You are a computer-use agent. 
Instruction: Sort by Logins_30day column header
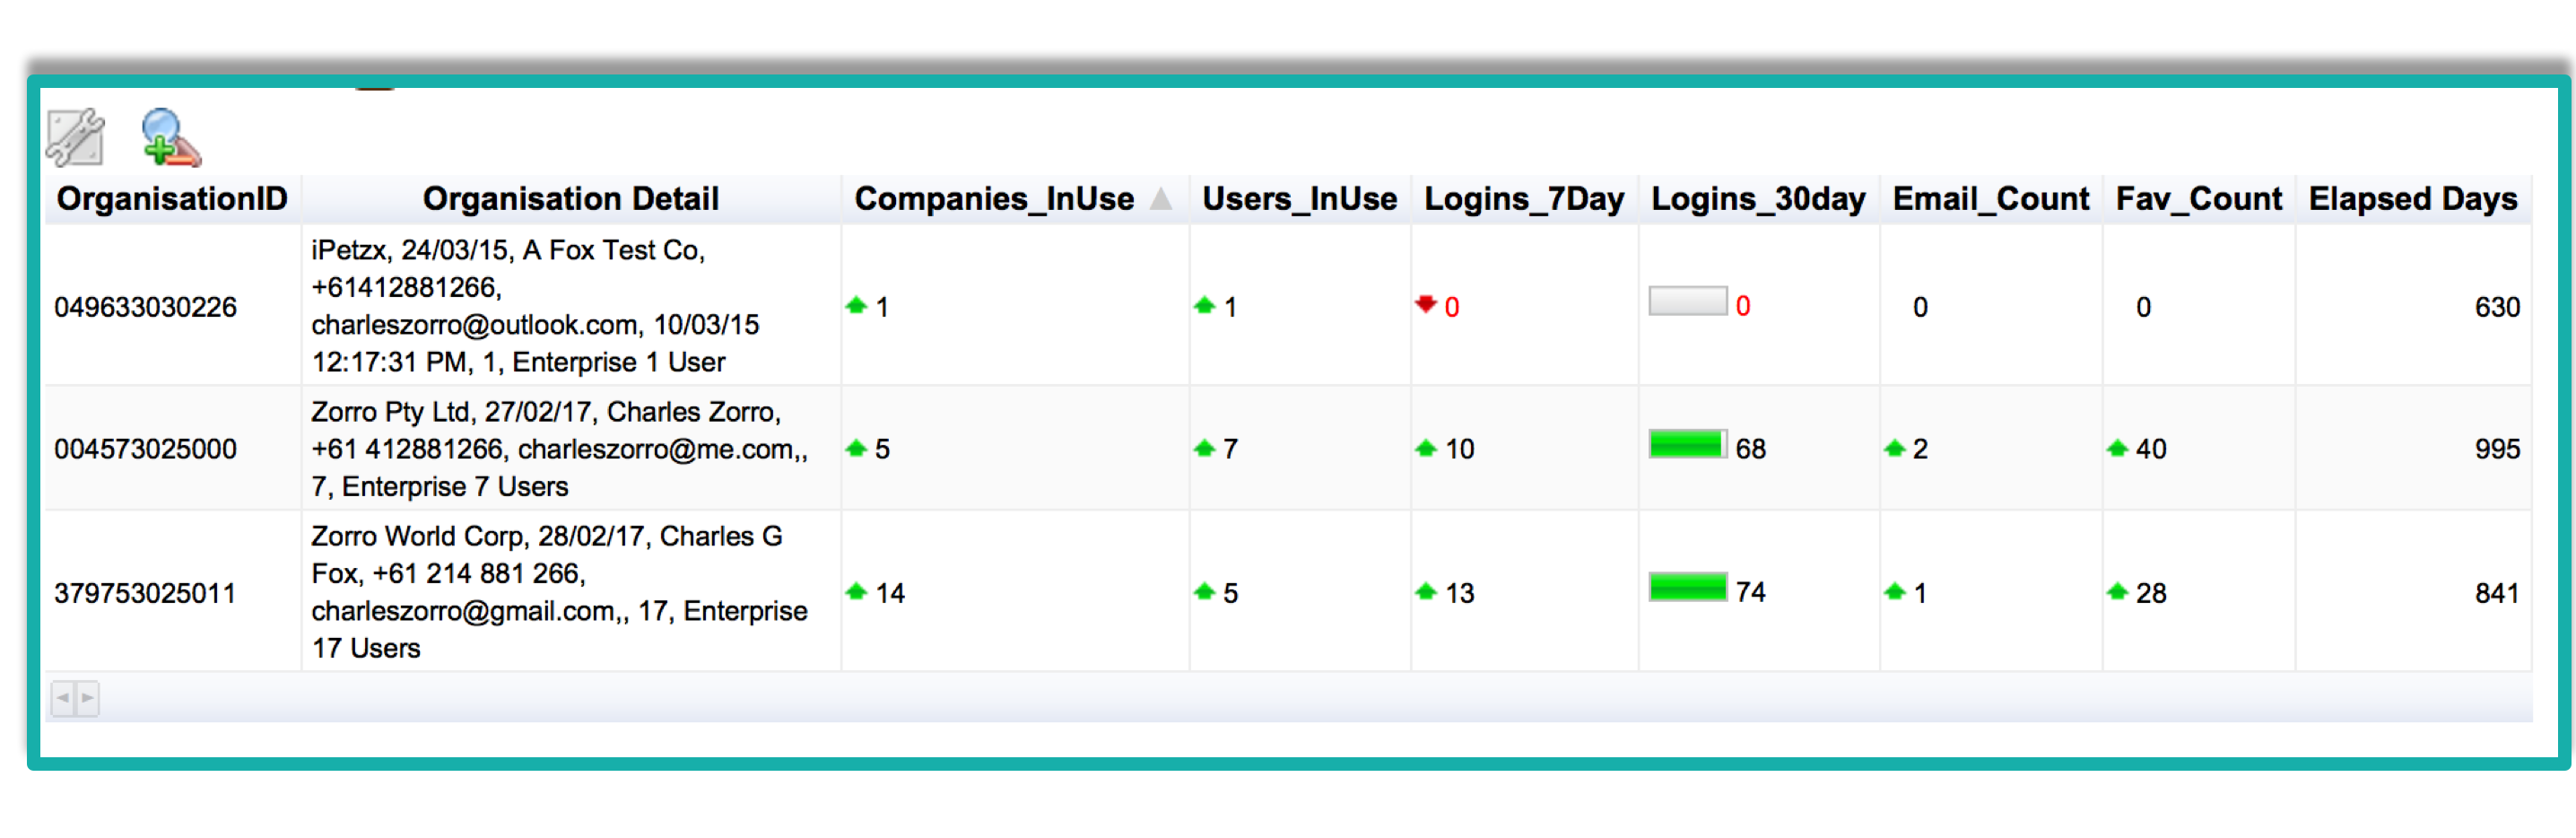click(1757, 199)
